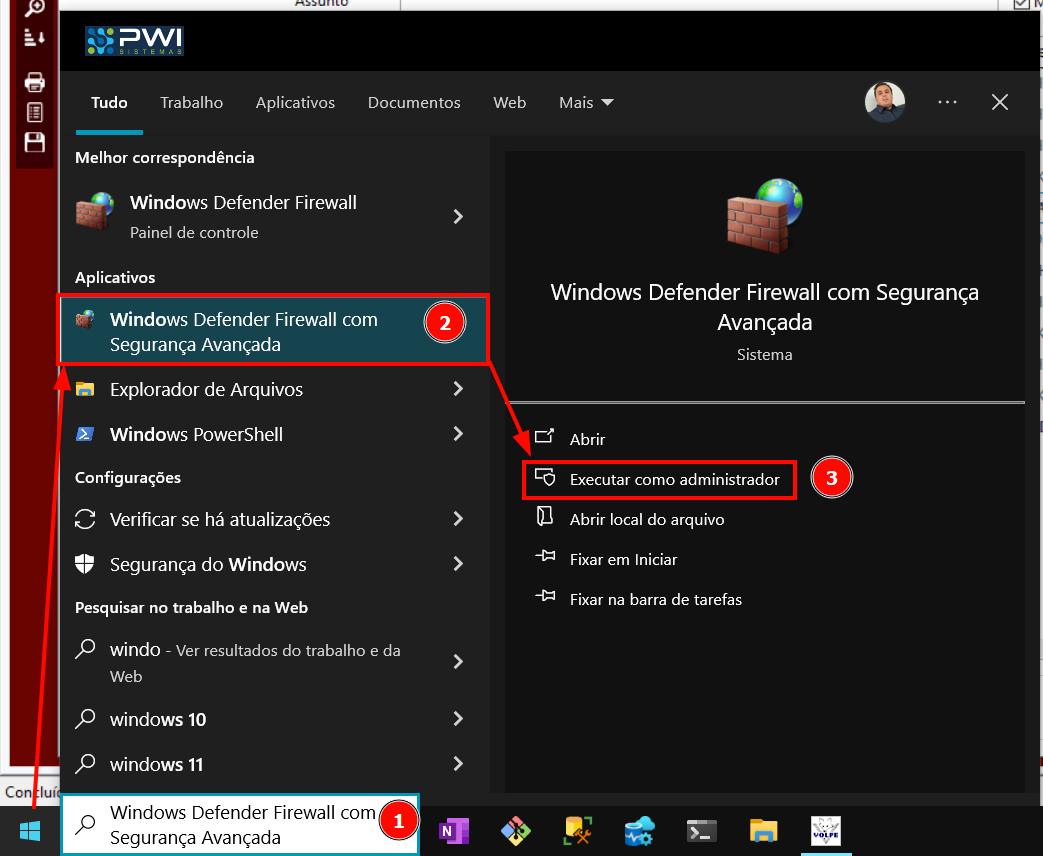Click the printer icon in left sidebar

pos(35,82)
